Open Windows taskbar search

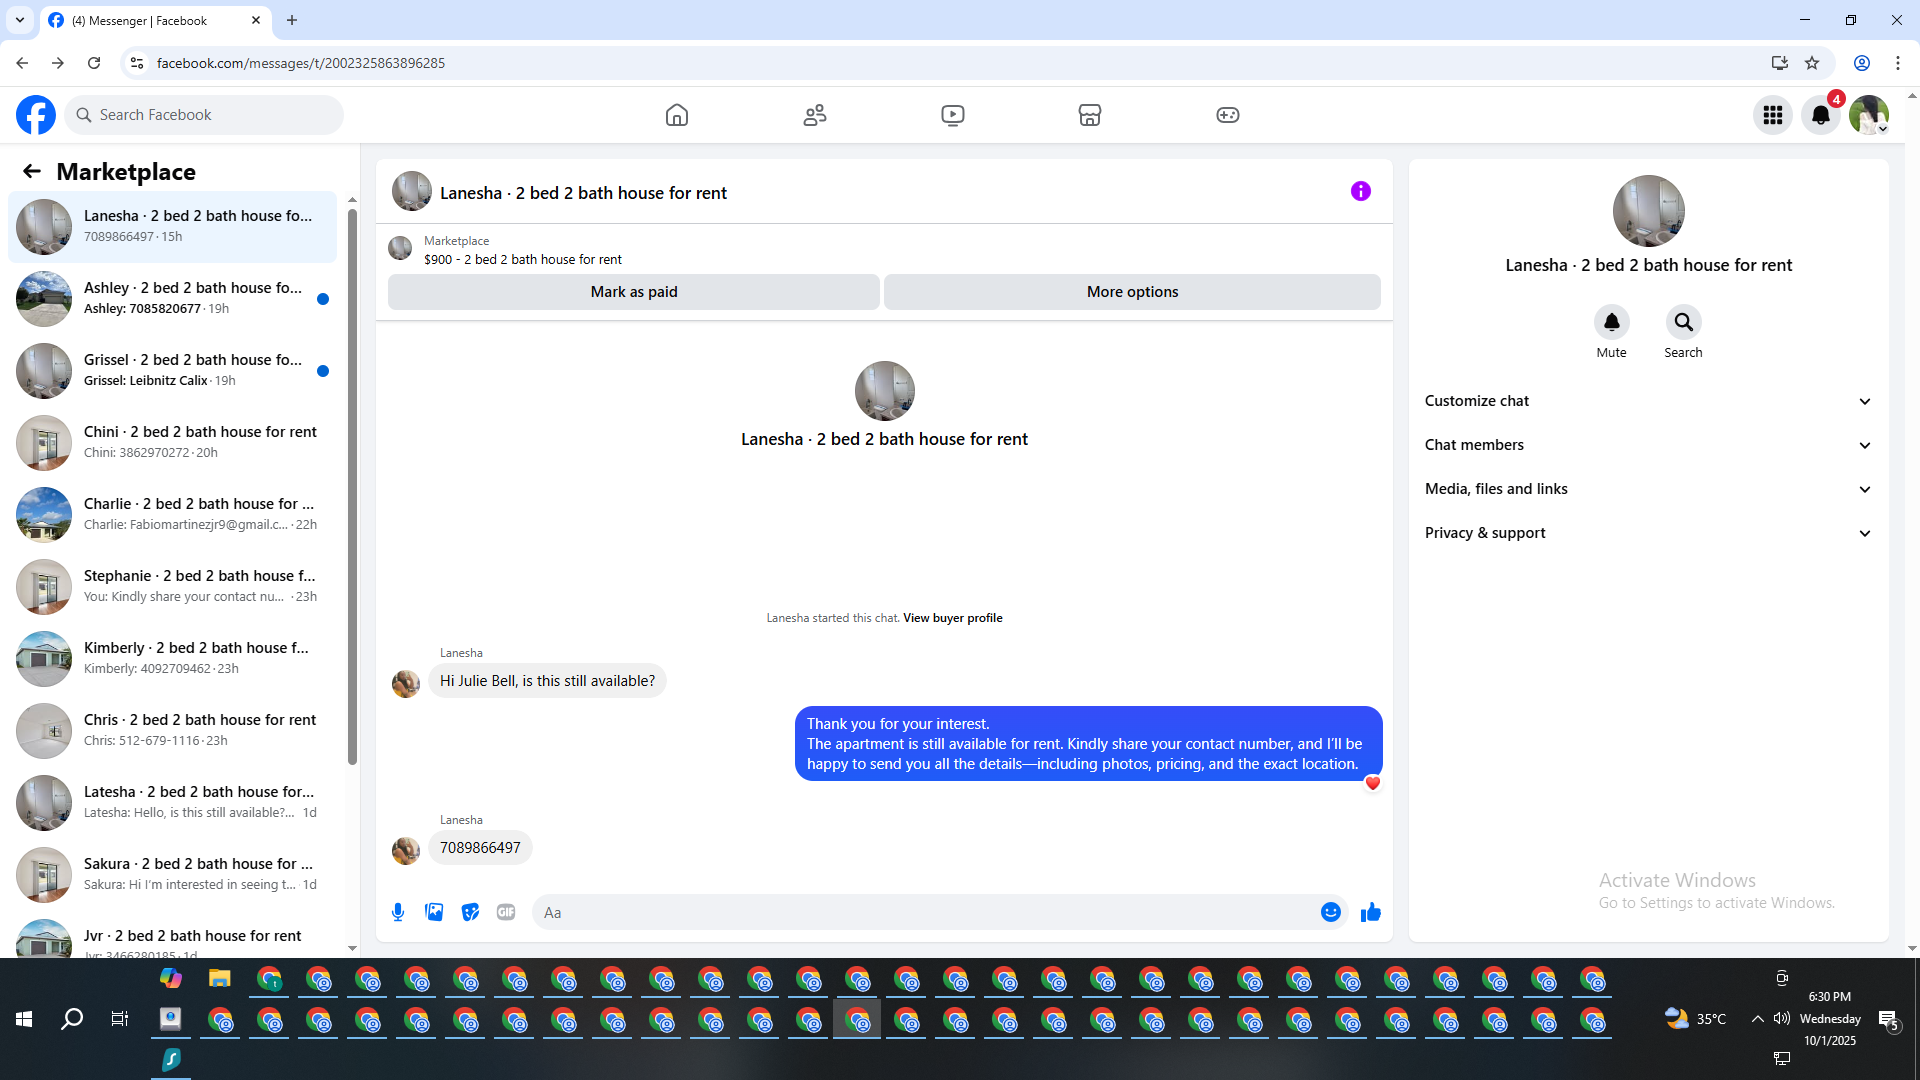[x=72, y=1019]
